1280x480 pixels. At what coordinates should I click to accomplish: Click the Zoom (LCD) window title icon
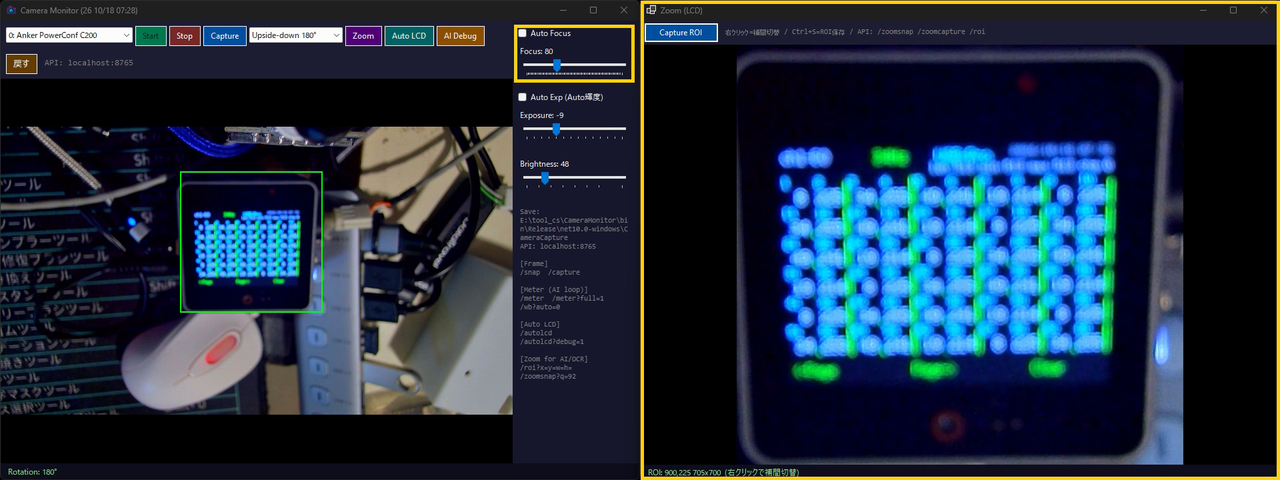click(651, 10)
